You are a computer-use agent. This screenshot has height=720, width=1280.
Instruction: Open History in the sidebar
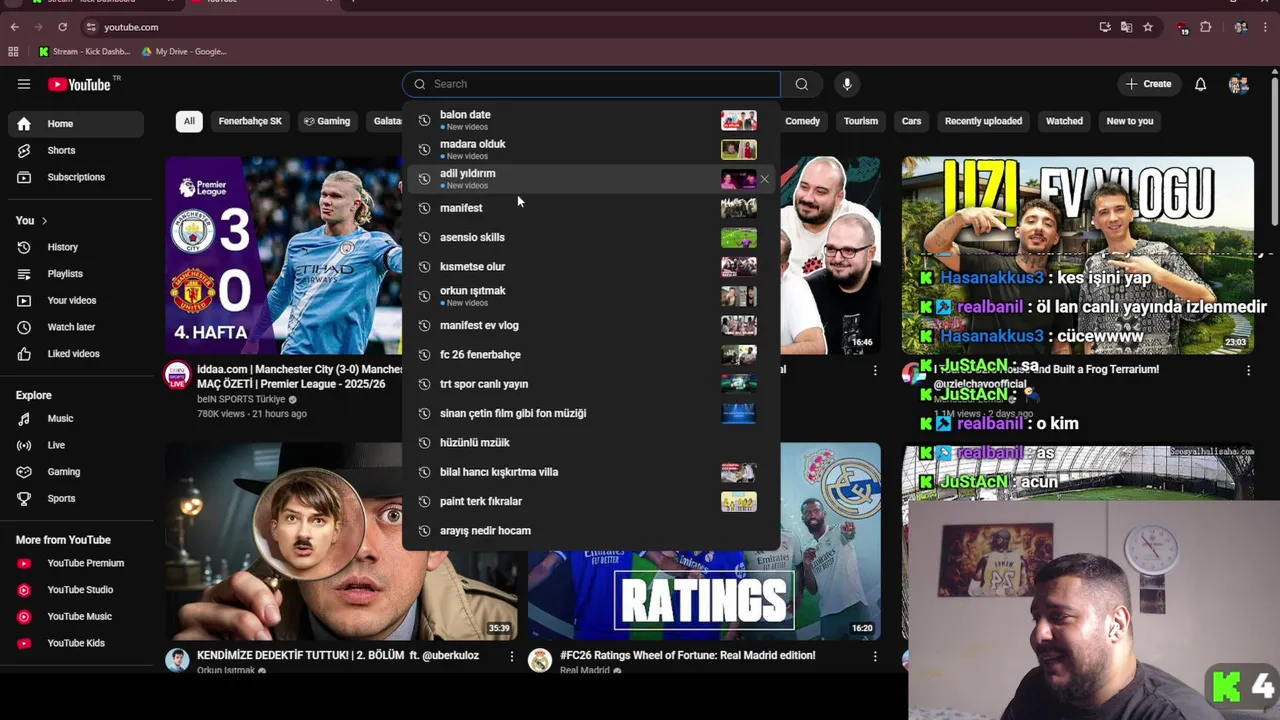click(76, 247)
